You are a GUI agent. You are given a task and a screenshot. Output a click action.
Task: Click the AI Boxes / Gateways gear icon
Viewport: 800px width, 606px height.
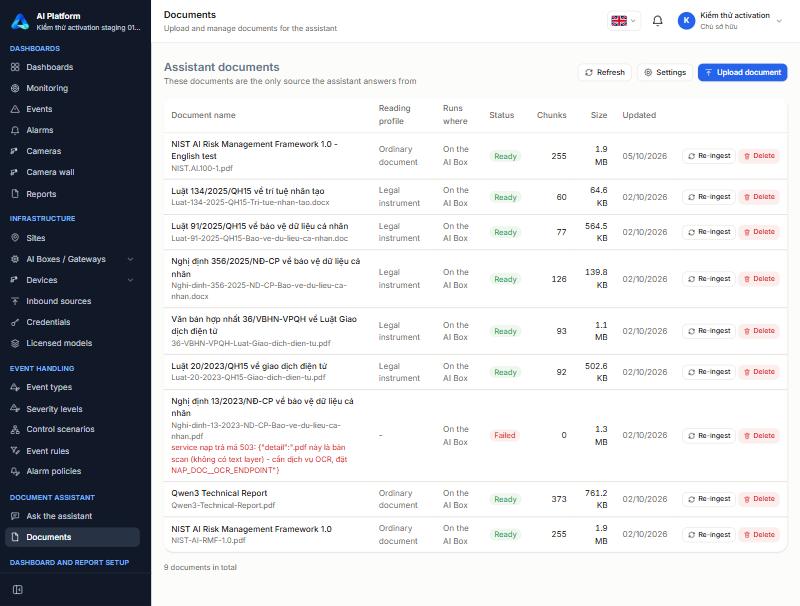coord(15,259)
